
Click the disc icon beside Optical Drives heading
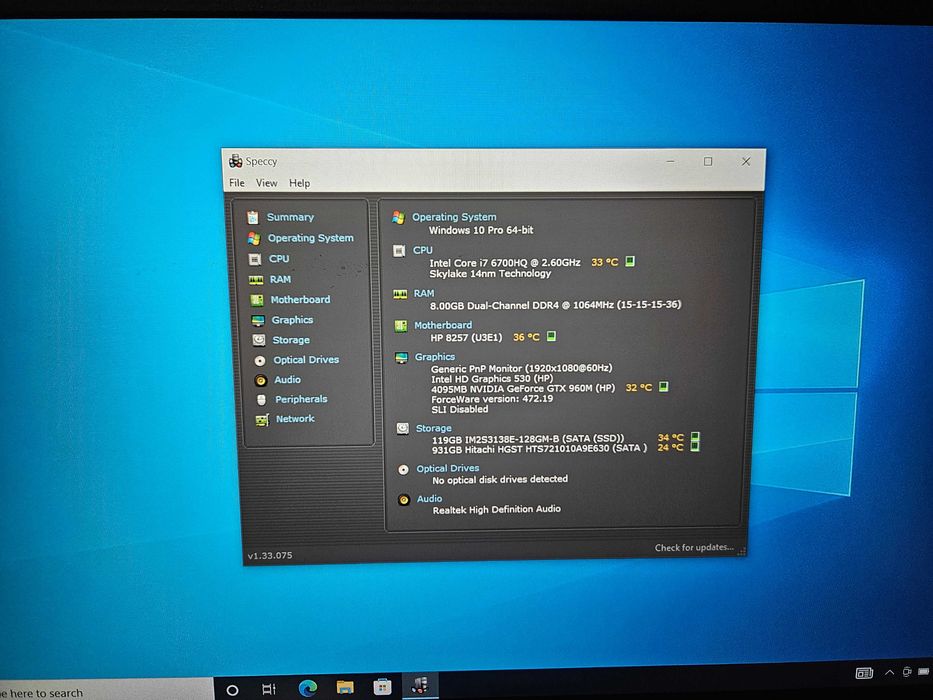403,470
